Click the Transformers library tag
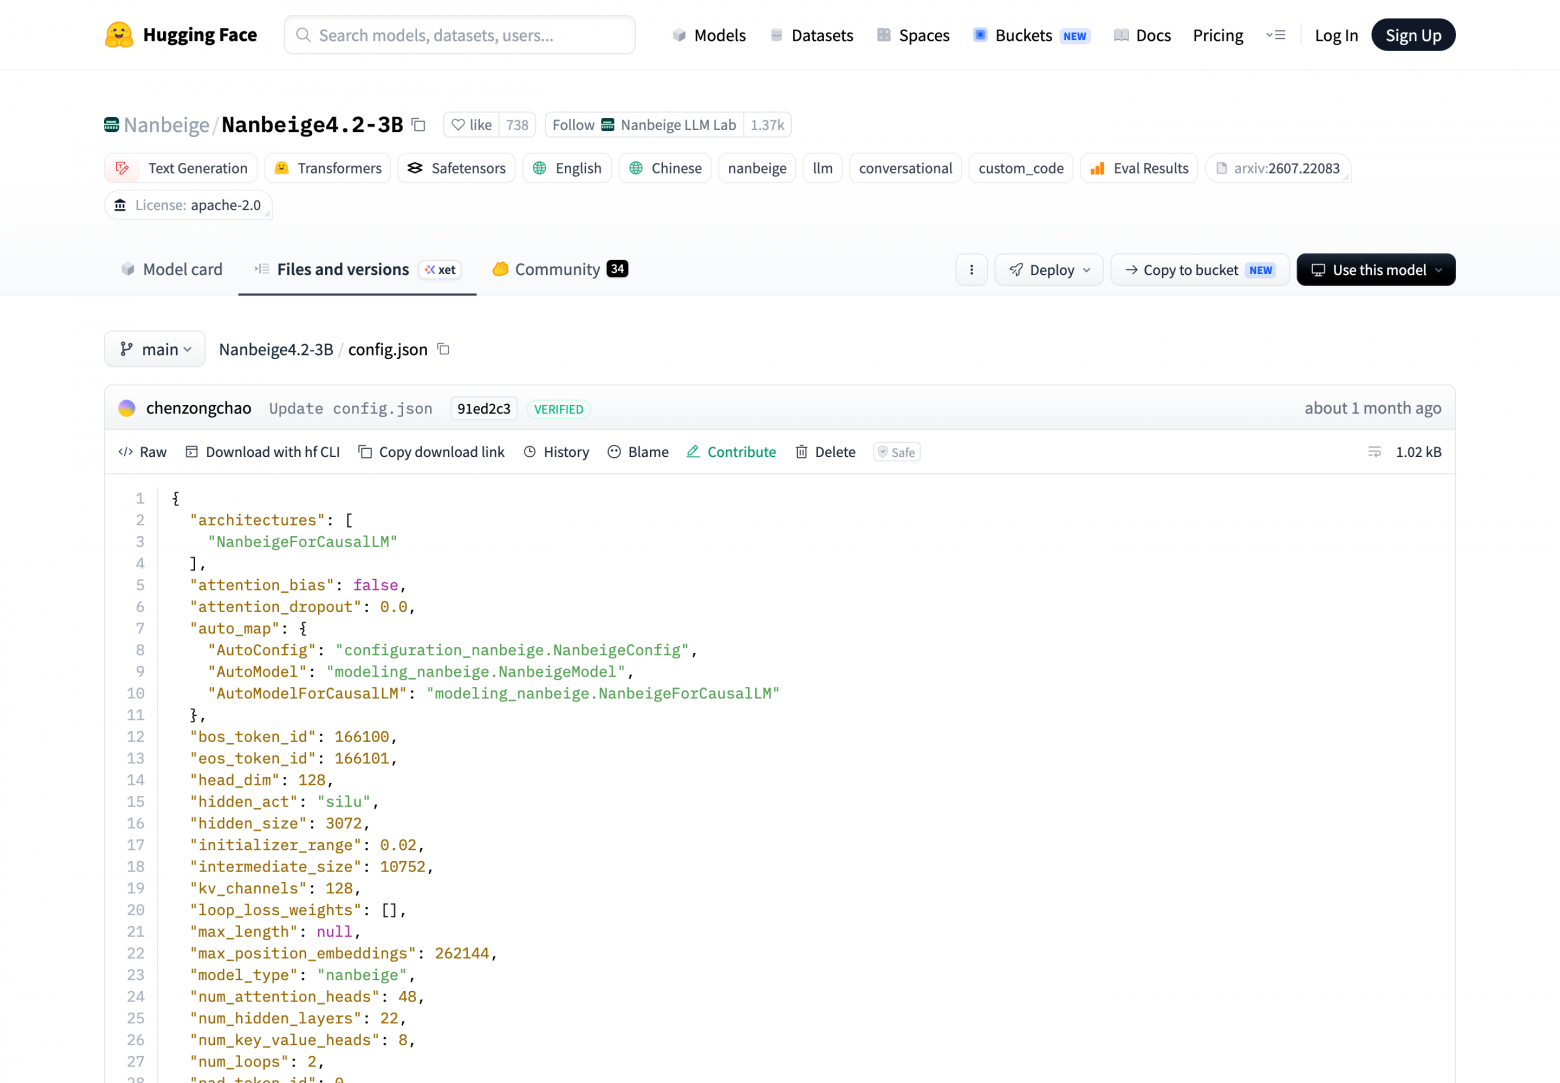The width and height of the screenshot is (1560, 1083). click(328, 168)
